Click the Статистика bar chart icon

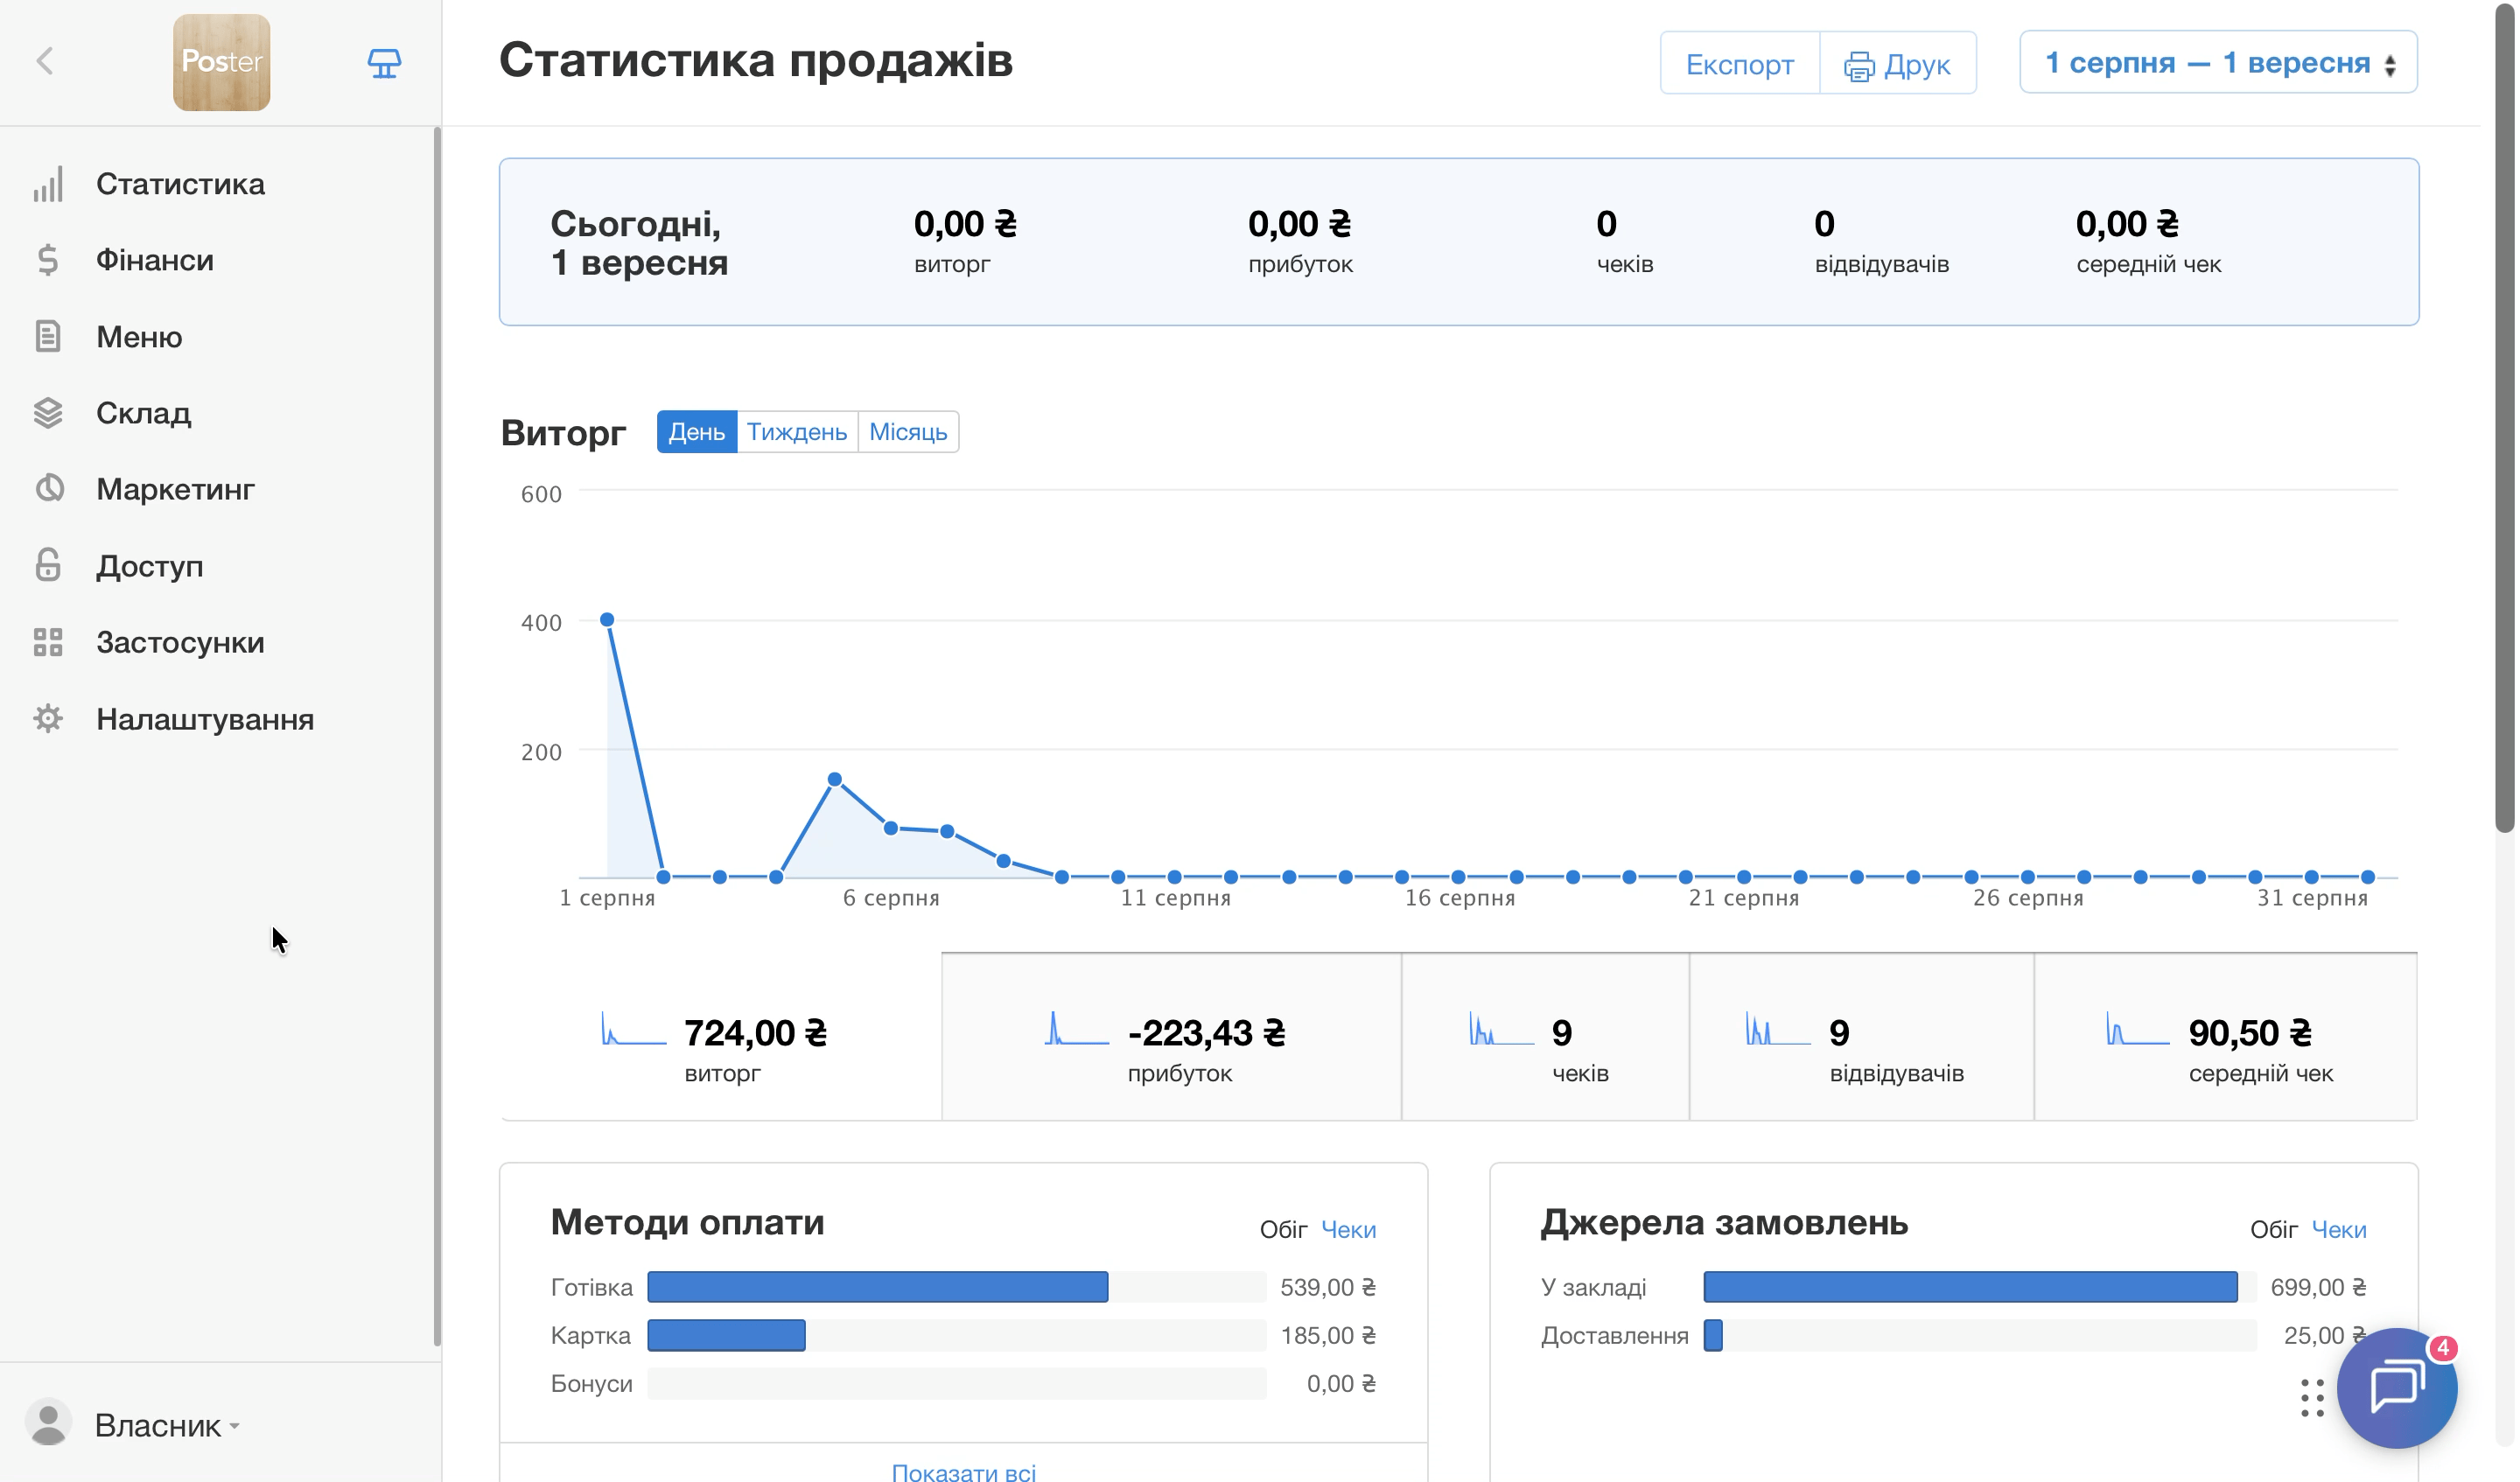click(48, 184)
